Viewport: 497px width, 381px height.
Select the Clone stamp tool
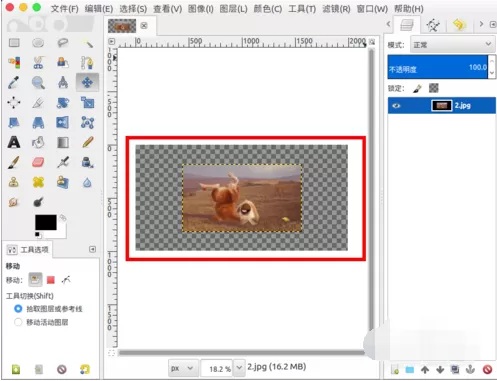[14, 182]
